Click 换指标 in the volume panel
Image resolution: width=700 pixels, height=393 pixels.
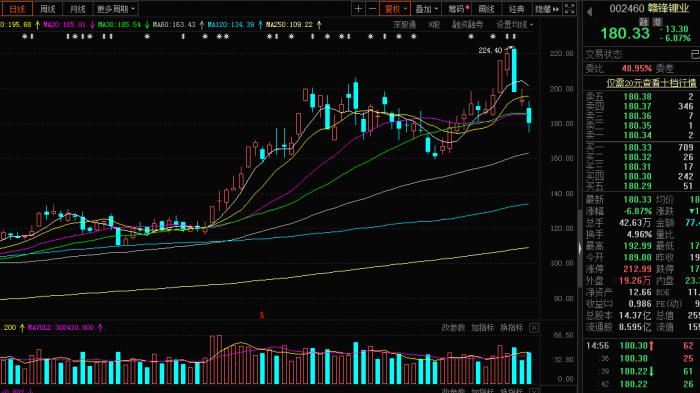point(512,327)
